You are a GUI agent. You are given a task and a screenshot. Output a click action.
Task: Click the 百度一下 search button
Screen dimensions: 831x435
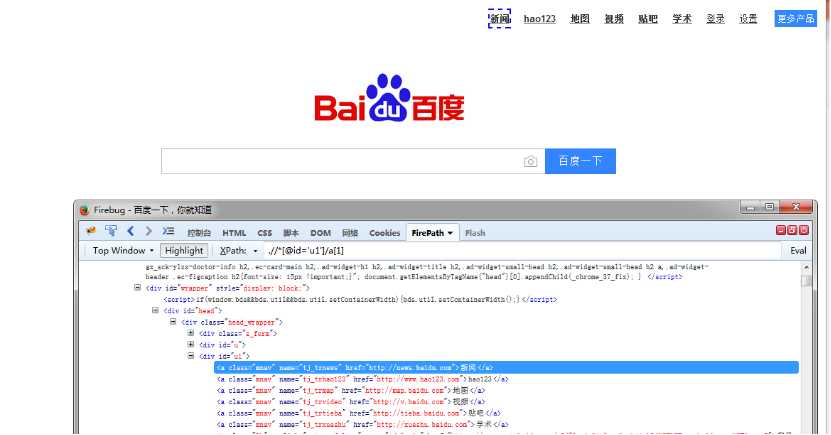click(580, 161)
